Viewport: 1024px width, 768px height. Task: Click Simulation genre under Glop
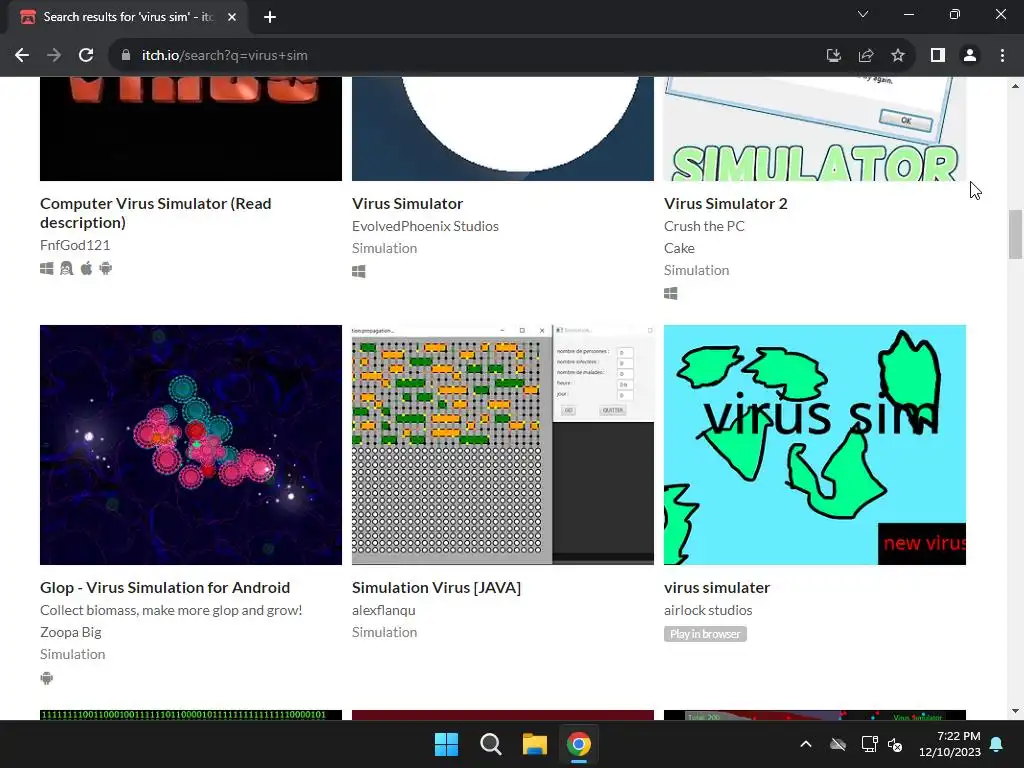click(x=72, y=654)
